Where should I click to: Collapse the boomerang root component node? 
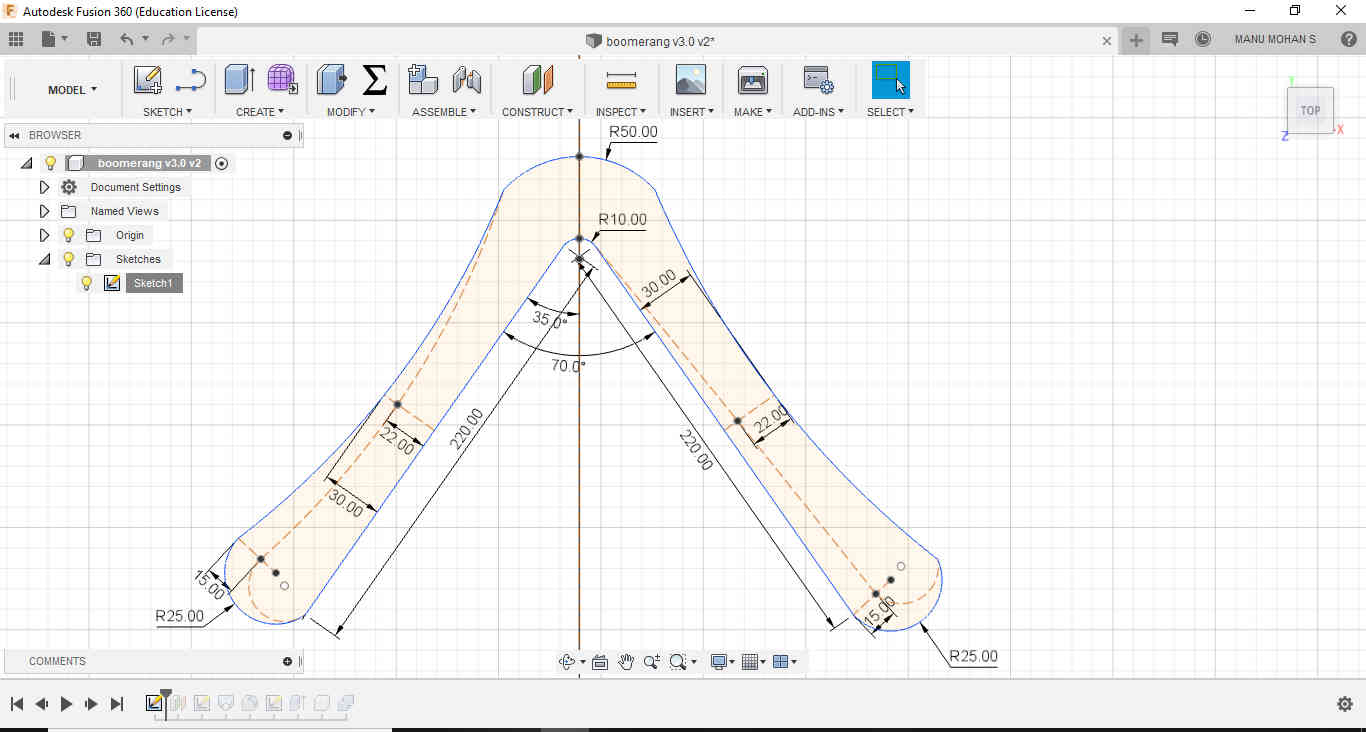26,163
